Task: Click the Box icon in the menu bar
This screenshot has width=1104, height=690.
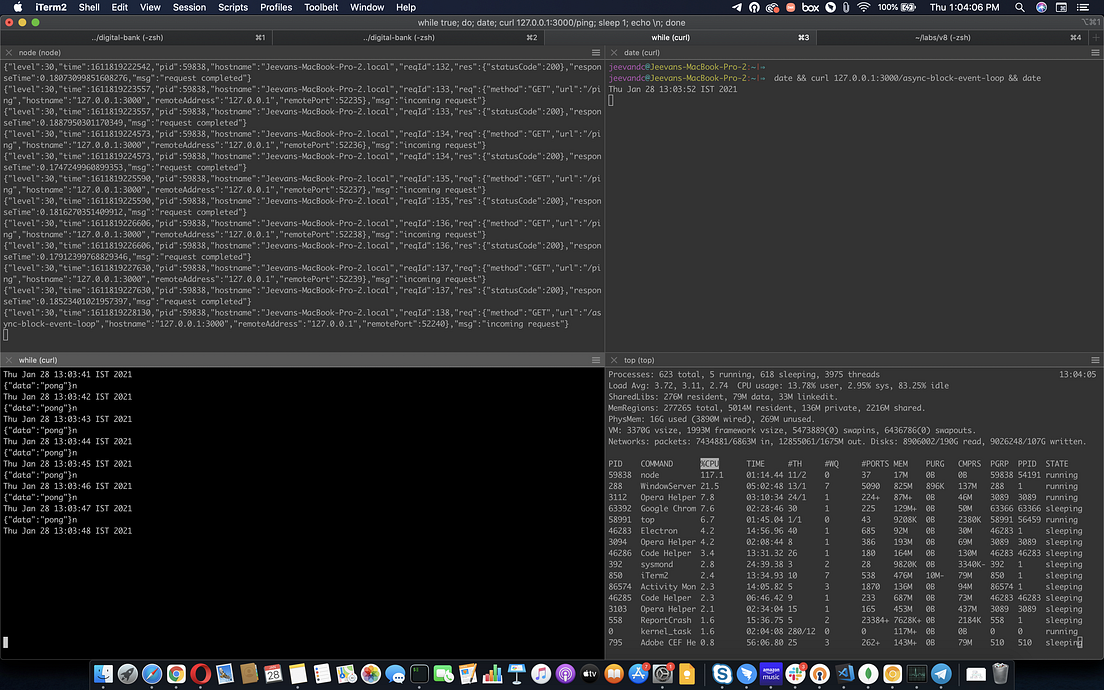Action: (x=809, y=7)
